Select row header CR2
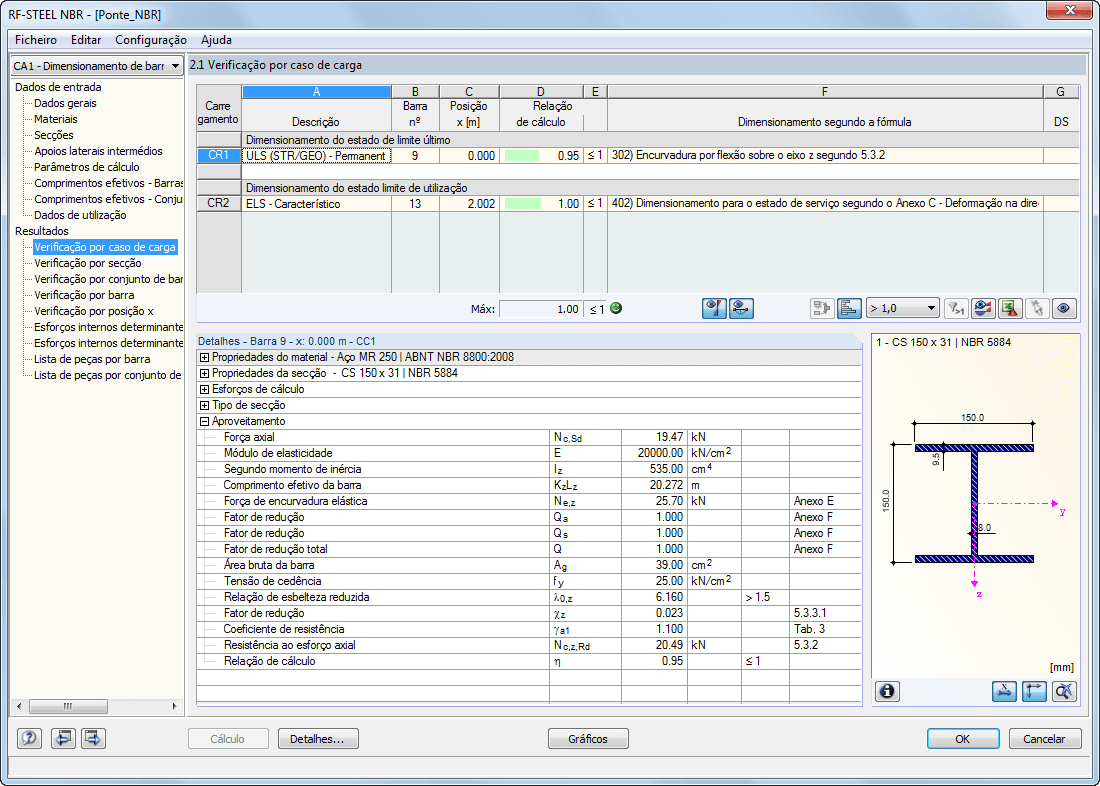Viewport: 1100px width, 786px height. coord(218,204)
